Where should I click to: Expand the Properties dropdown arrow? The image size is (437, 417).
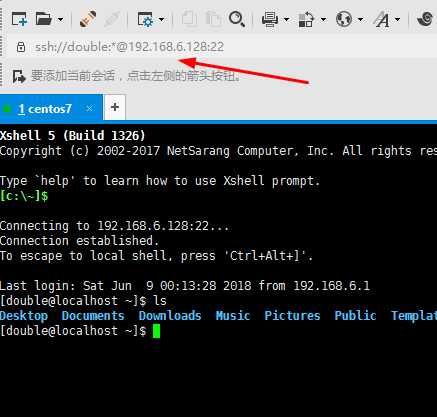tap(162, 19)
